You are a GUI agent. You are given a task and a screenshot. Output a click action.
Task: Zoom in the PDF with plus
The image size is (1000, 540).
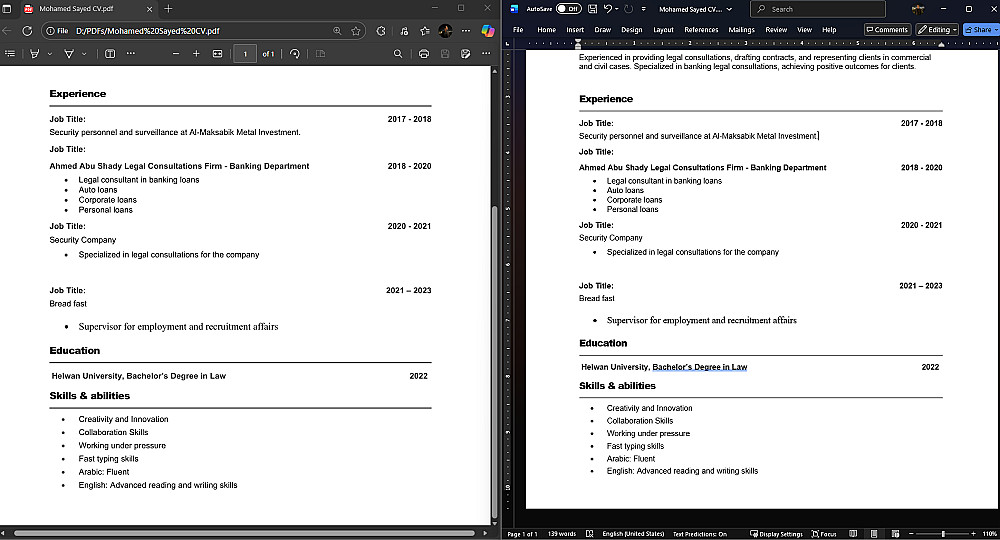point(196,54)
